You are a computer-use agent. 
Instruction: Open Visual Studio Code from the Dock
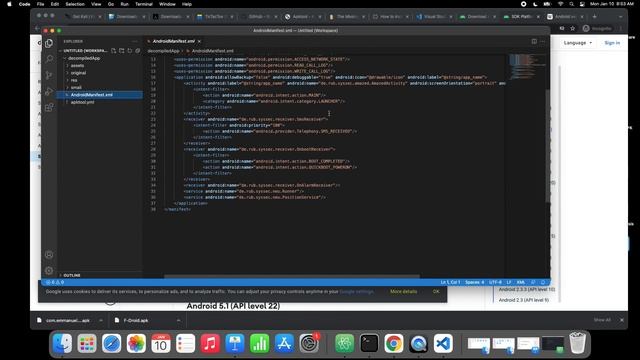[x=443, y=343]
